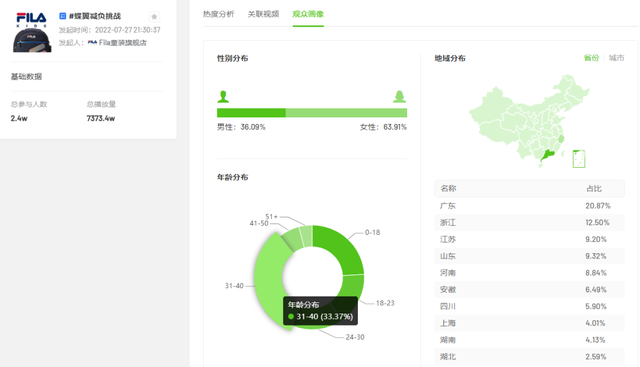Click the launch time 2022-07-27 21:30:37

(128, 30)
